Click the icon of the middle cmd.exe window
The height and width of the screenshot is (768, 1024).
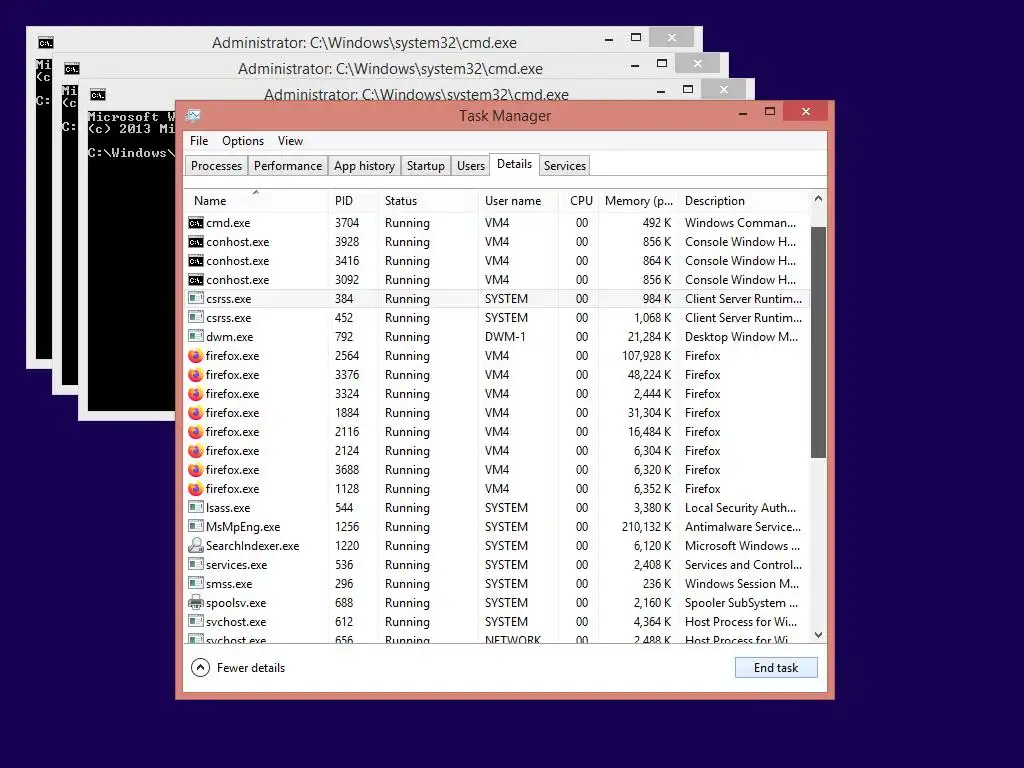(x=72, y=69)
